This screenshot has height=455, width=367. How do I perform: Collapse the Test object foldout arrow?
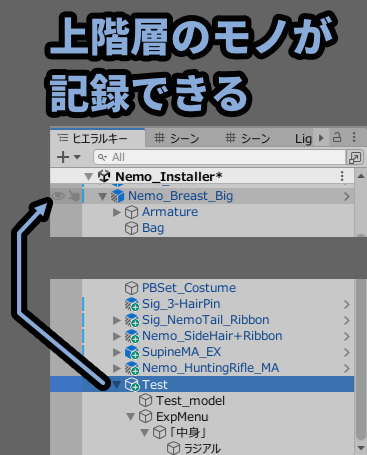point(116,385)
